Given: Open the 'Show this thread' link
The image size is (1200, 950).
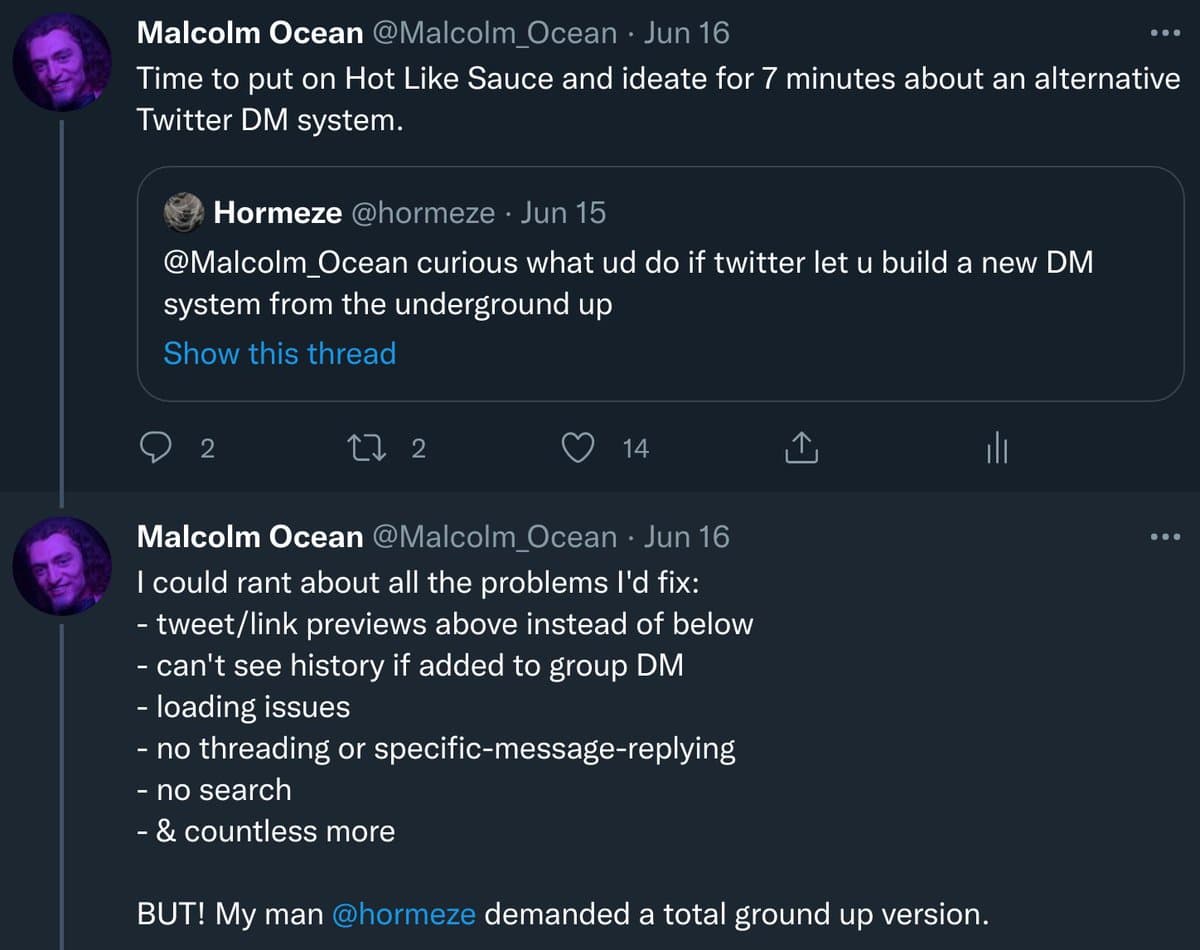Looking at the screenshot, I should point(280,353).
